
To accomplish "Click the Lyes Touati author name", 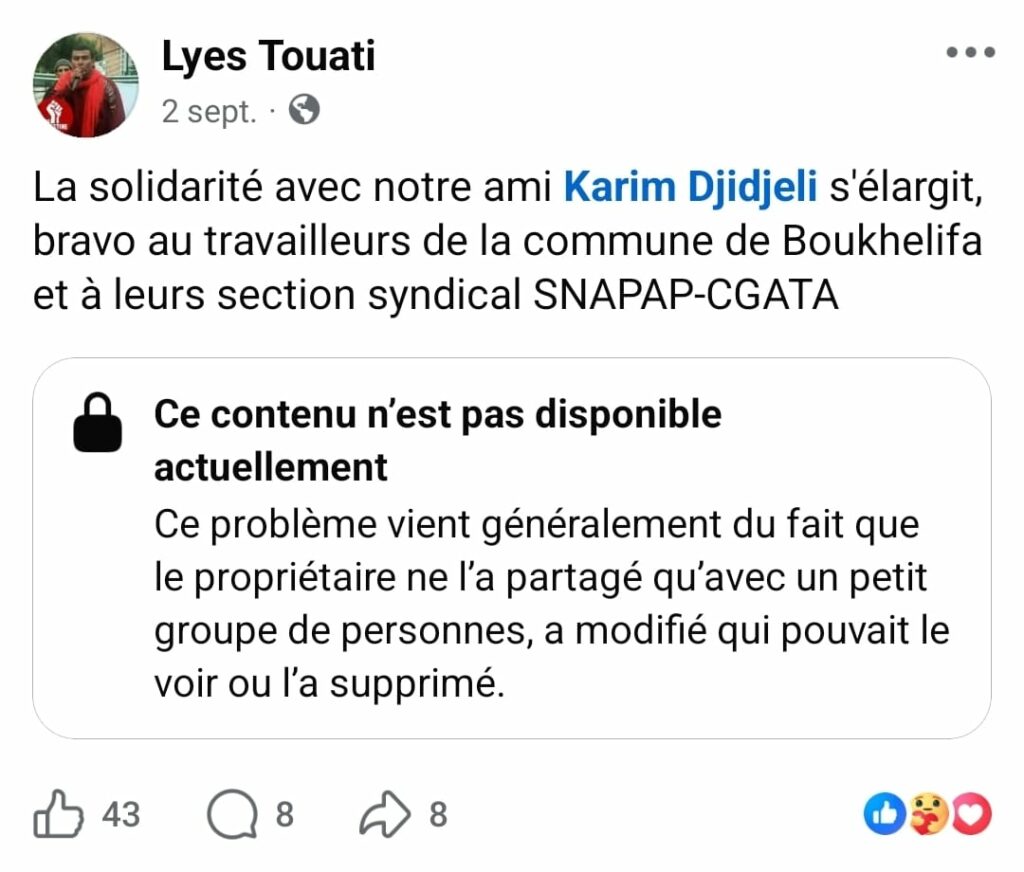I will pyautogui.click(x=268, y=56).
